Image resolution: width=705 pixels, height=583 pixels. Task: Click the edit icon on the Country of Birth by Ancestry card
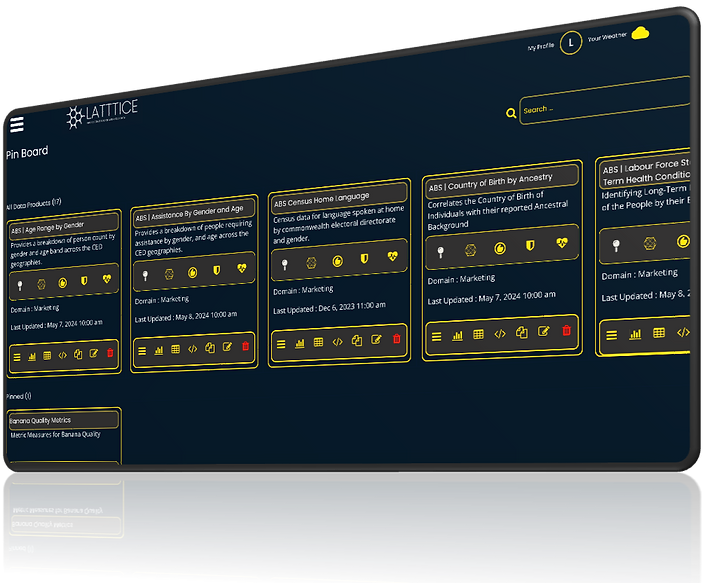[544, 332]
